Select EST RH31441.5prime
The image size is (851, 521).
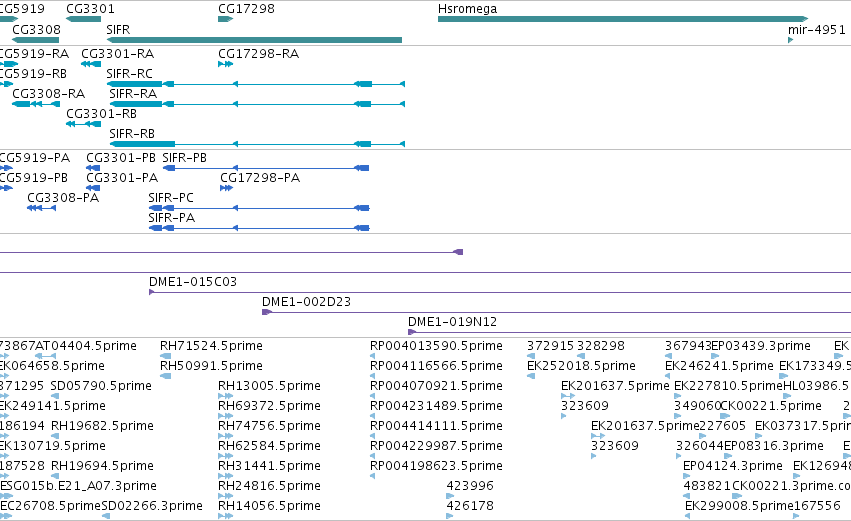pos(269,466)
